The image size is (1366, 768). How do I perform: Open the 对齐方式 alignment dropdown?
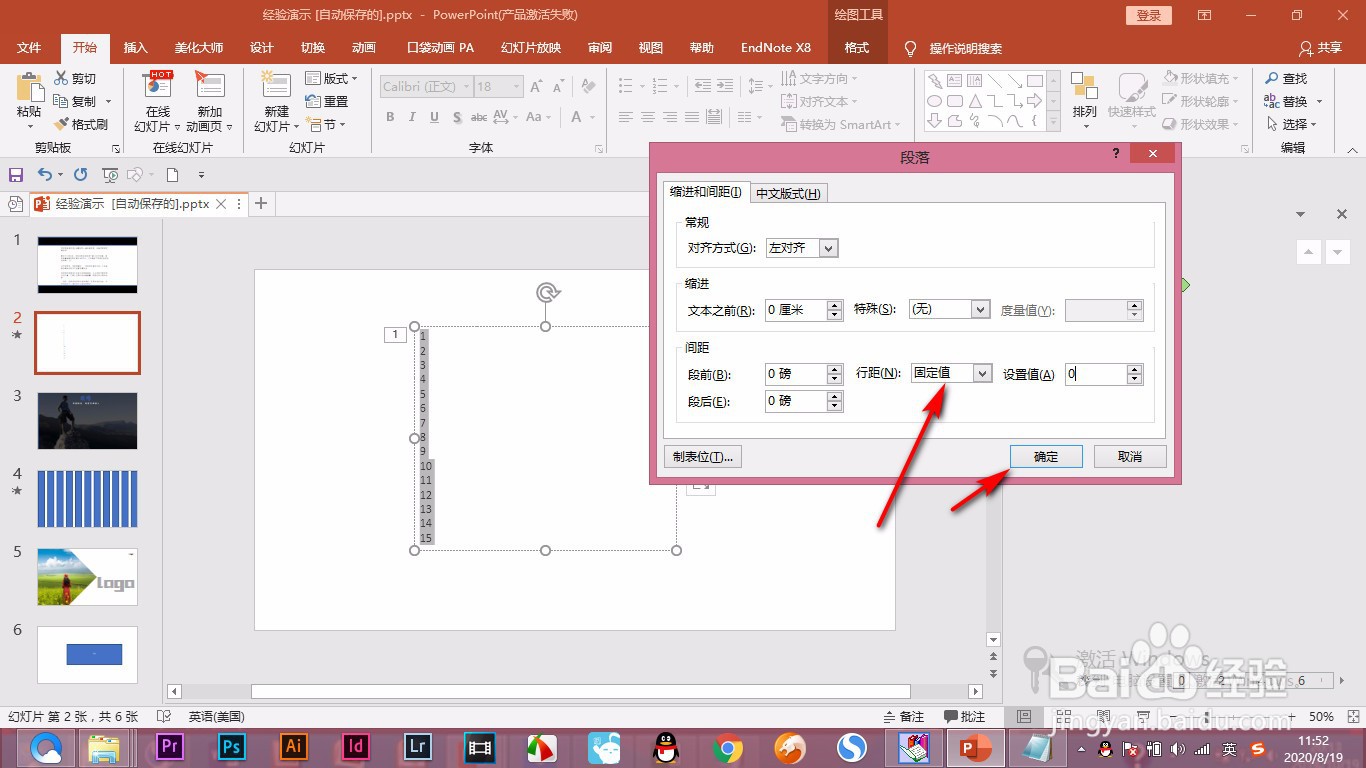800,247
